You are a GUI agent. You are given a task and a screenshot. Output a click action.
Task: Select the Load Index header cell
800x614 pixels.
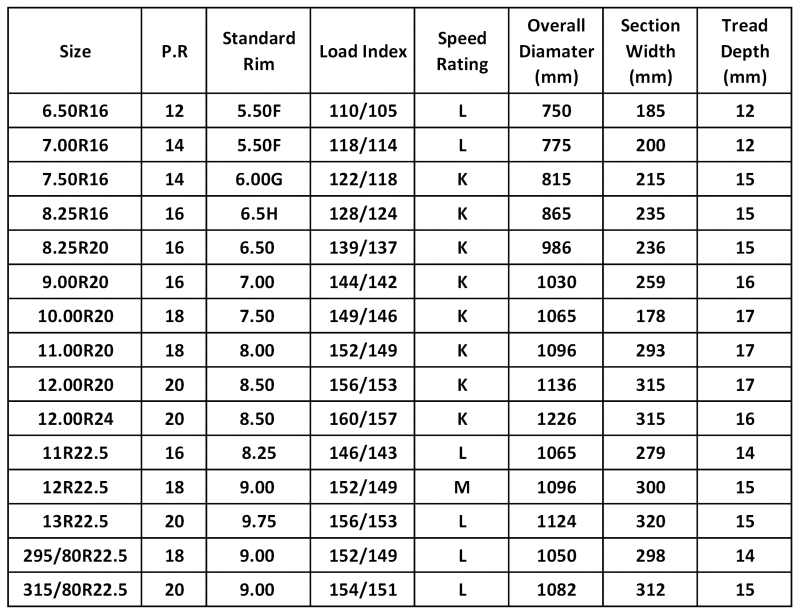(x=363, y=51)
